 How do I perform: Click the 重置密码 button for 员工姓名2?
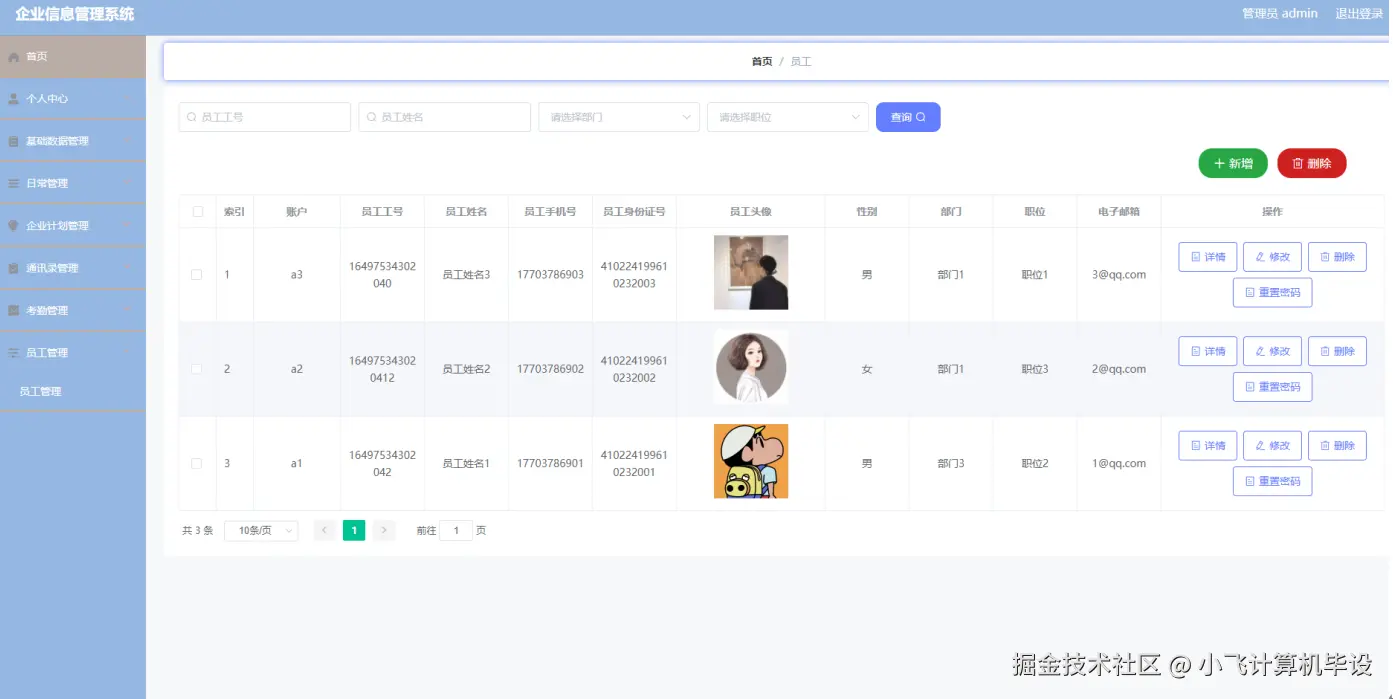click(x=1272, y=386)
